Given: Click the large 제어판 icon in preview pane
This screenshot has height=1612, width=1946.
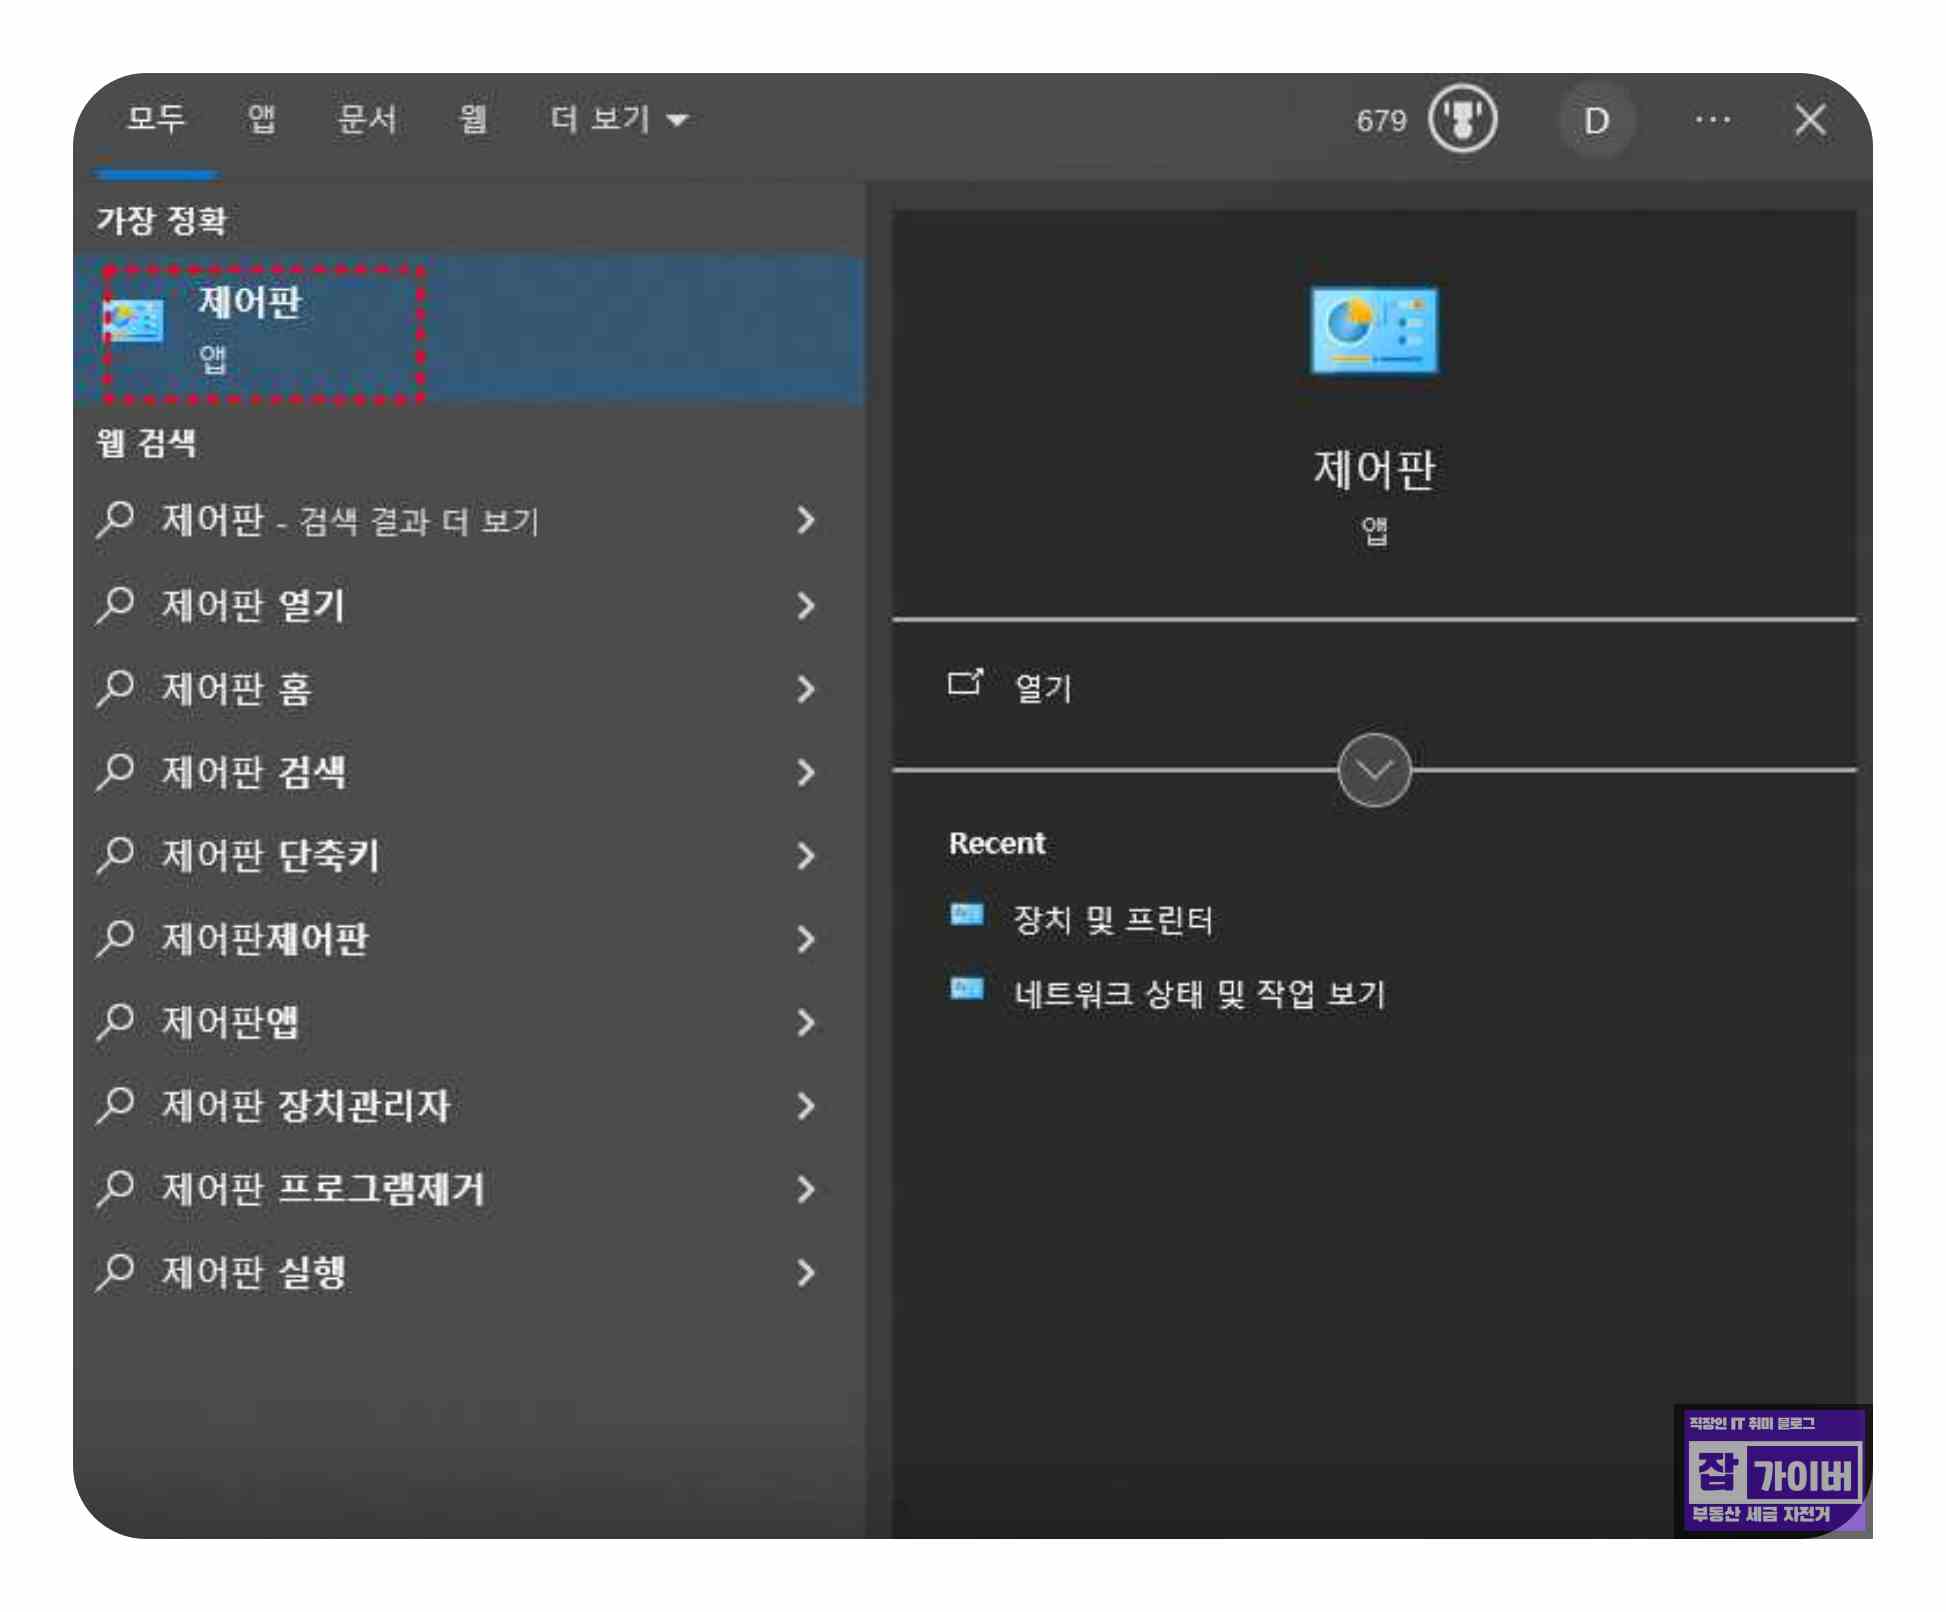Looking at the screenshot, I should tap(1374, 331).
